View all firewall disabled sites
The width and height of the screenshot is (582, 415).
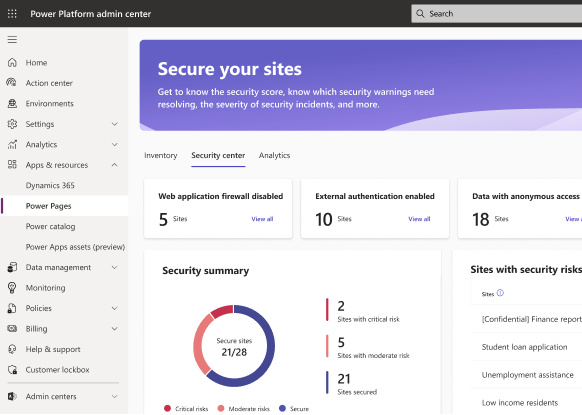(x=262, y=219)
